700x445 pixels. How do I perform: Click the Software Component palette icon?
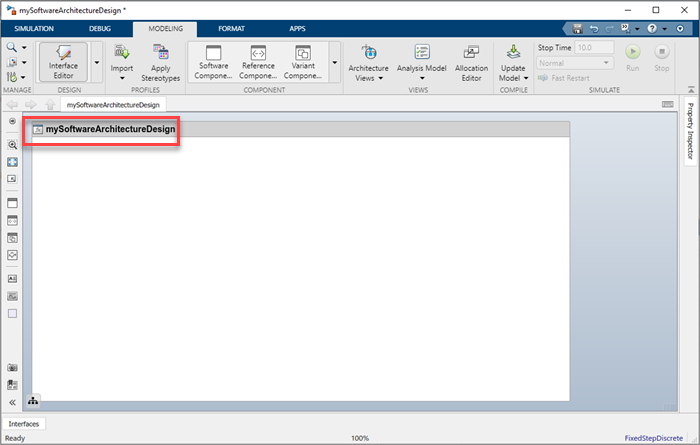[x=12, y=203]
